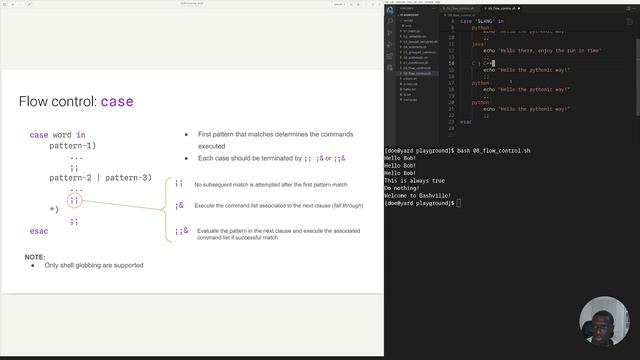Click the 'esac' keyword on line 23

[x=466, y=122]
